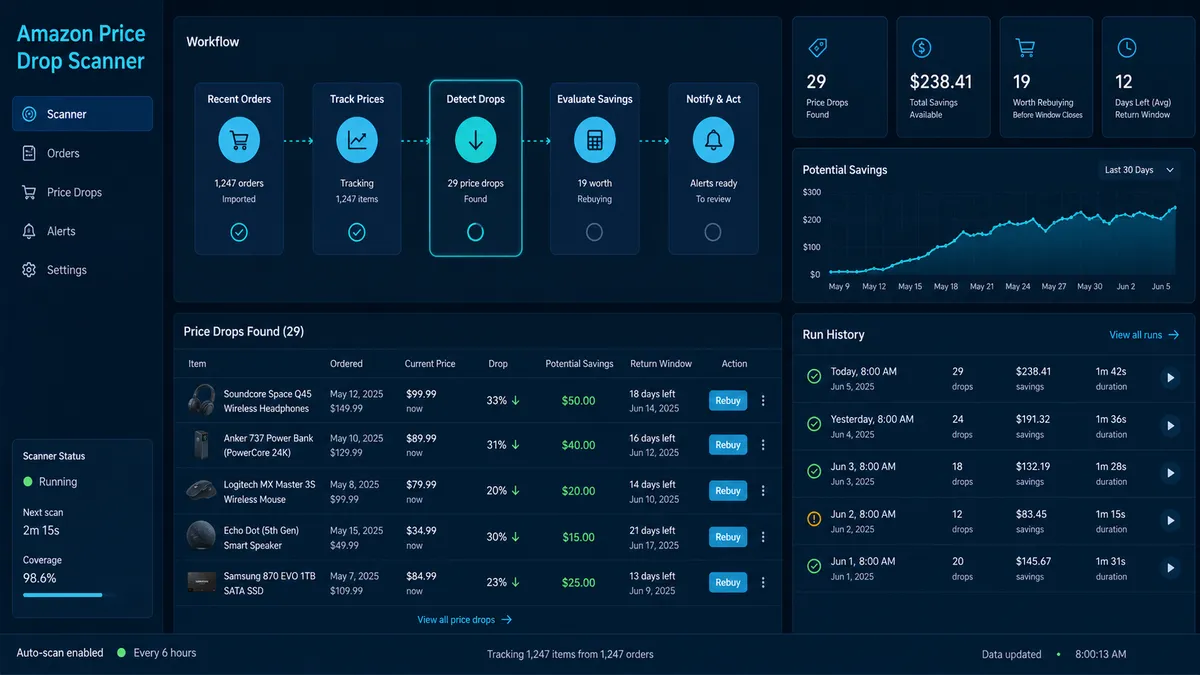The image size is (1200, 675).
Task: Click the green auto-scan indicator dot in footer
Action: pyautogui.click(x=121, y=653)
